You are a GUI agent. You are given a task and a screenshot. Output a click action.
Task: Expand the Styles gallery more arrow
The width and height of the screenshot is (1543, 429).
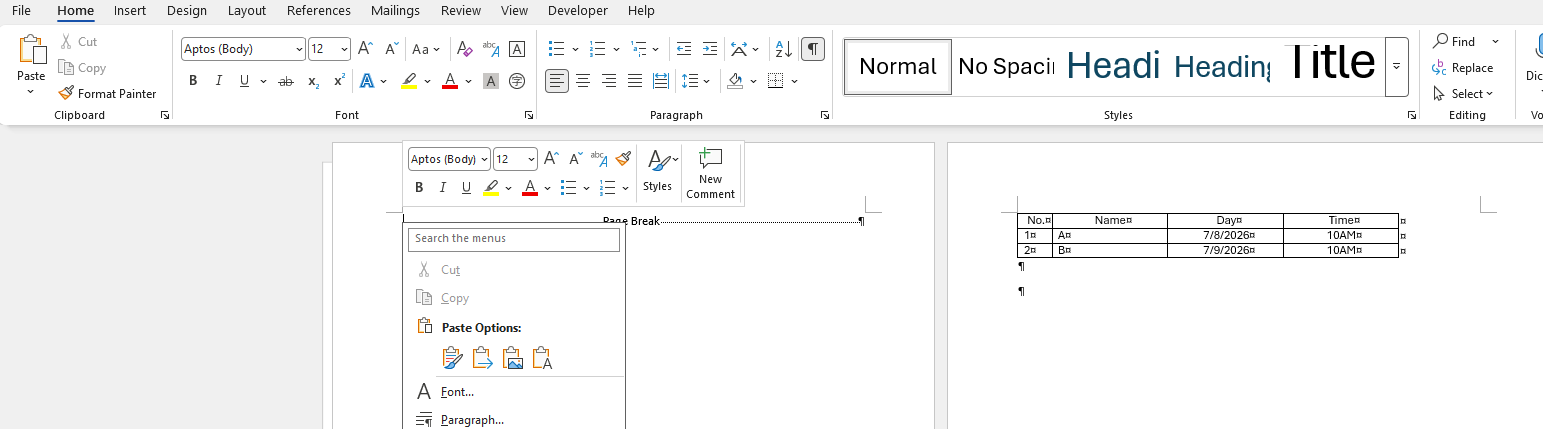pyautogui.click(x=1396, y=67)
